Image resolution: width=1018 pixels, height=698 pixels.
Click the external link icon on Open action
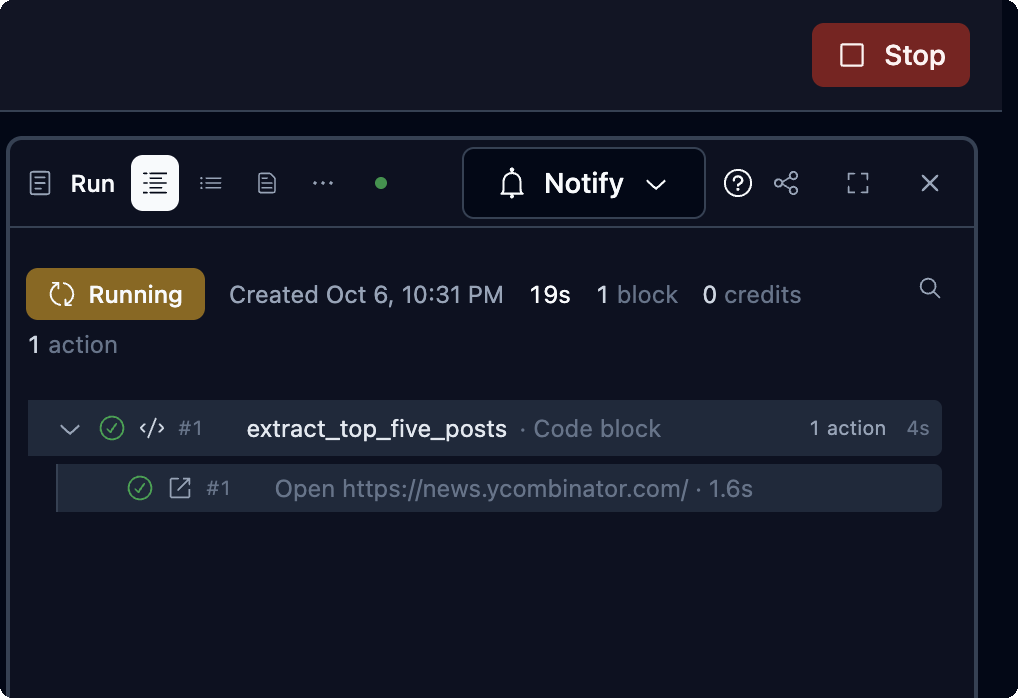180,488
